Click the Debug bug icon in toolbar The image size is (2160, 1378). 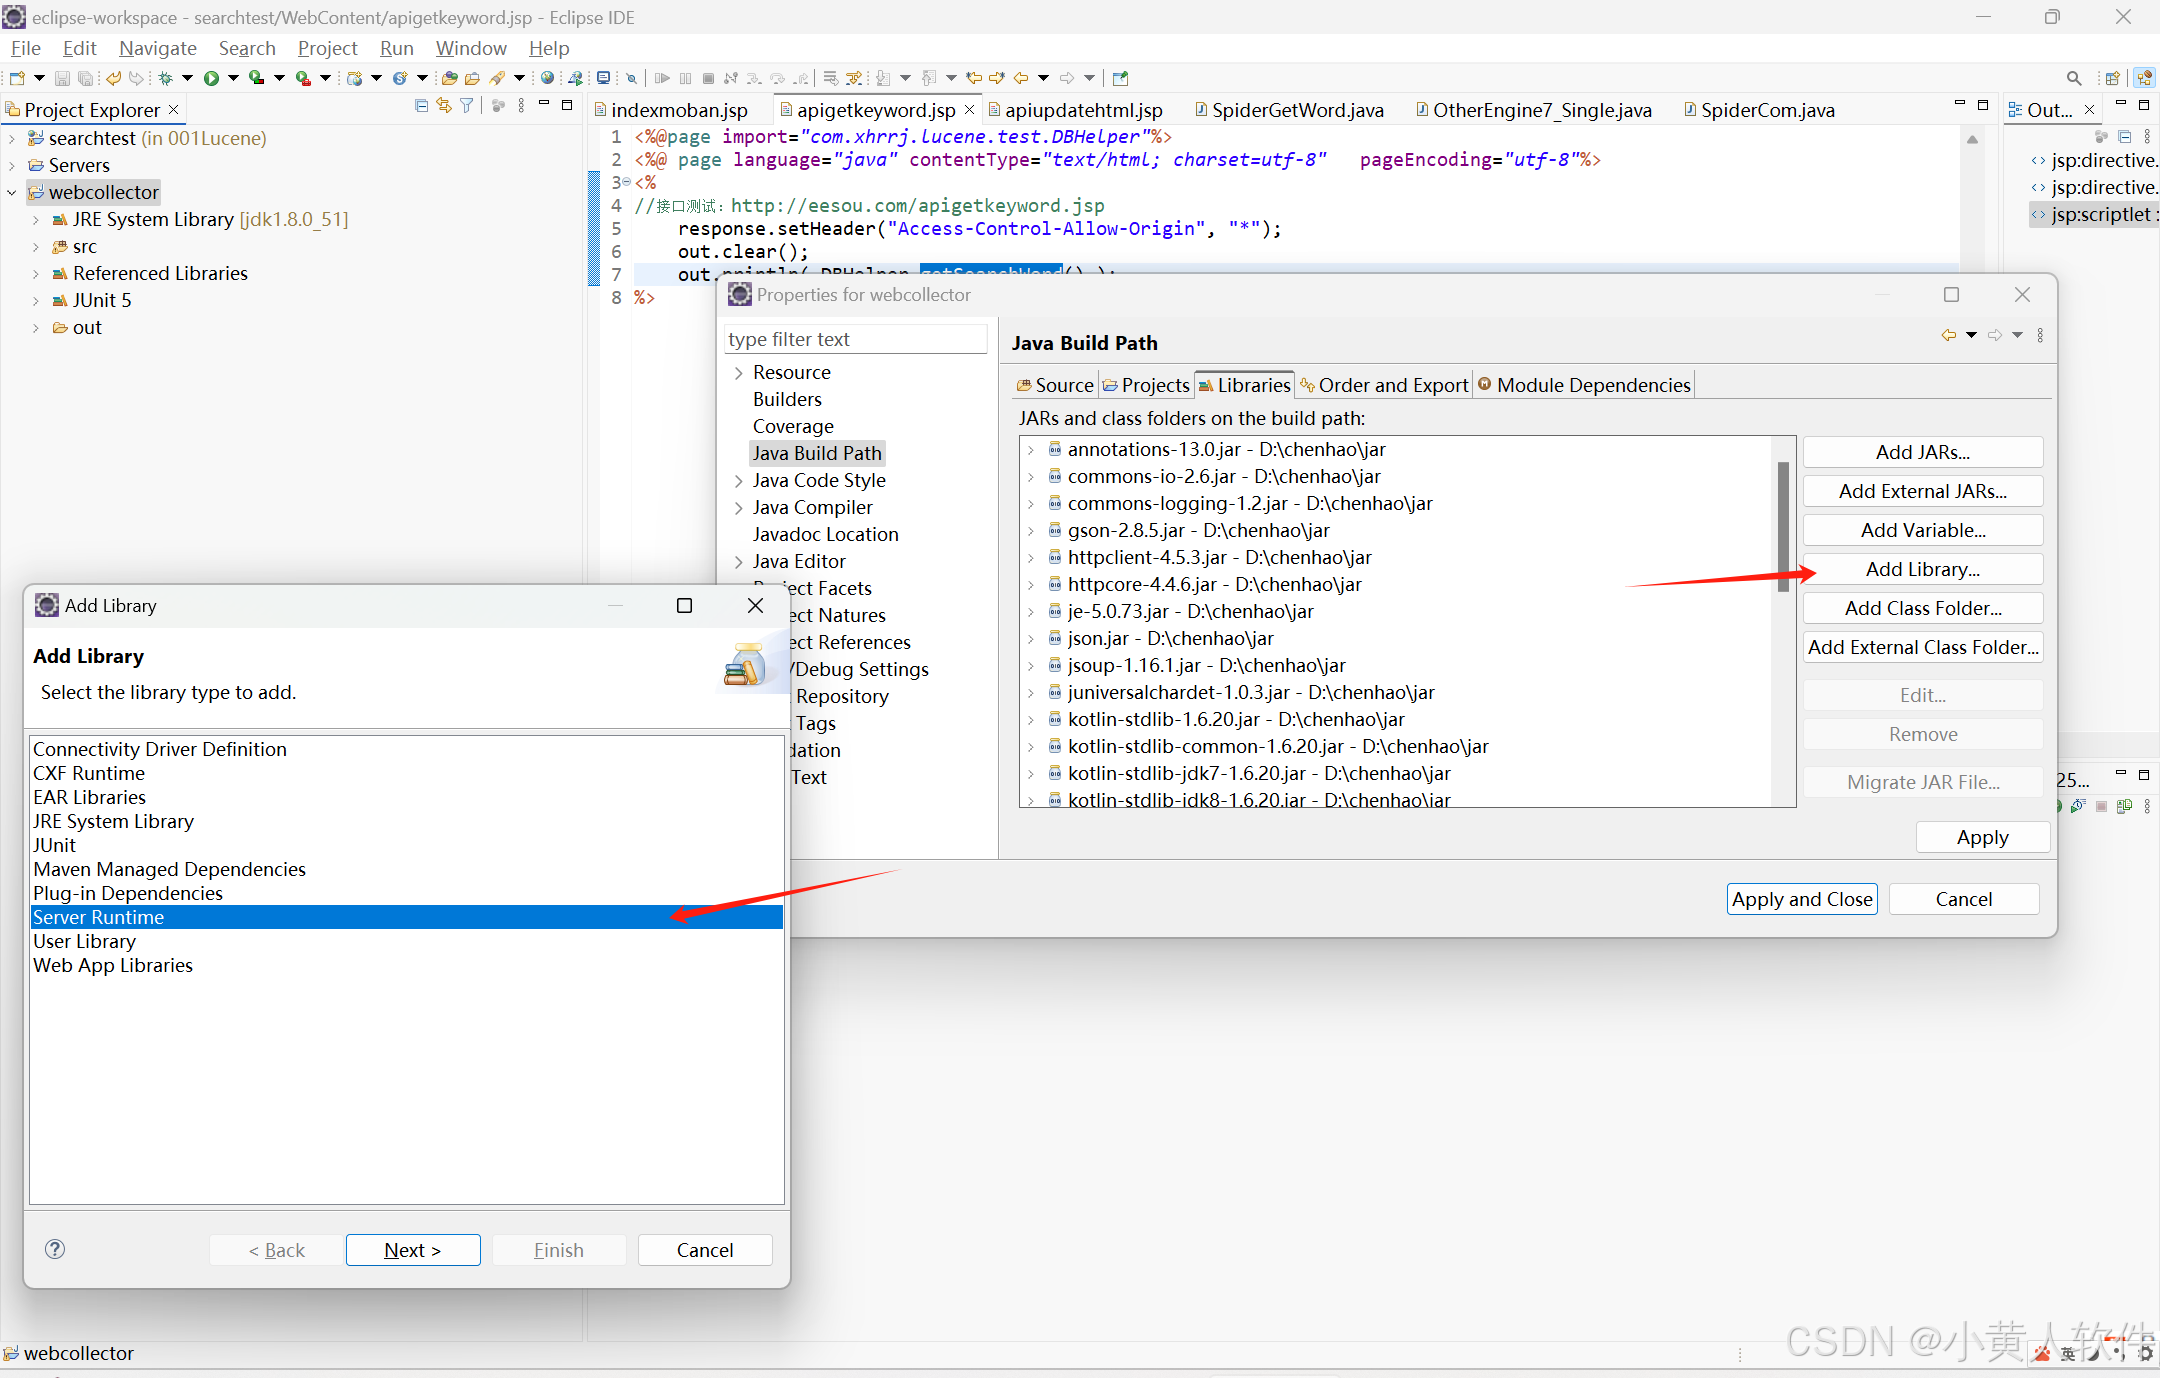tap(166, 78)
